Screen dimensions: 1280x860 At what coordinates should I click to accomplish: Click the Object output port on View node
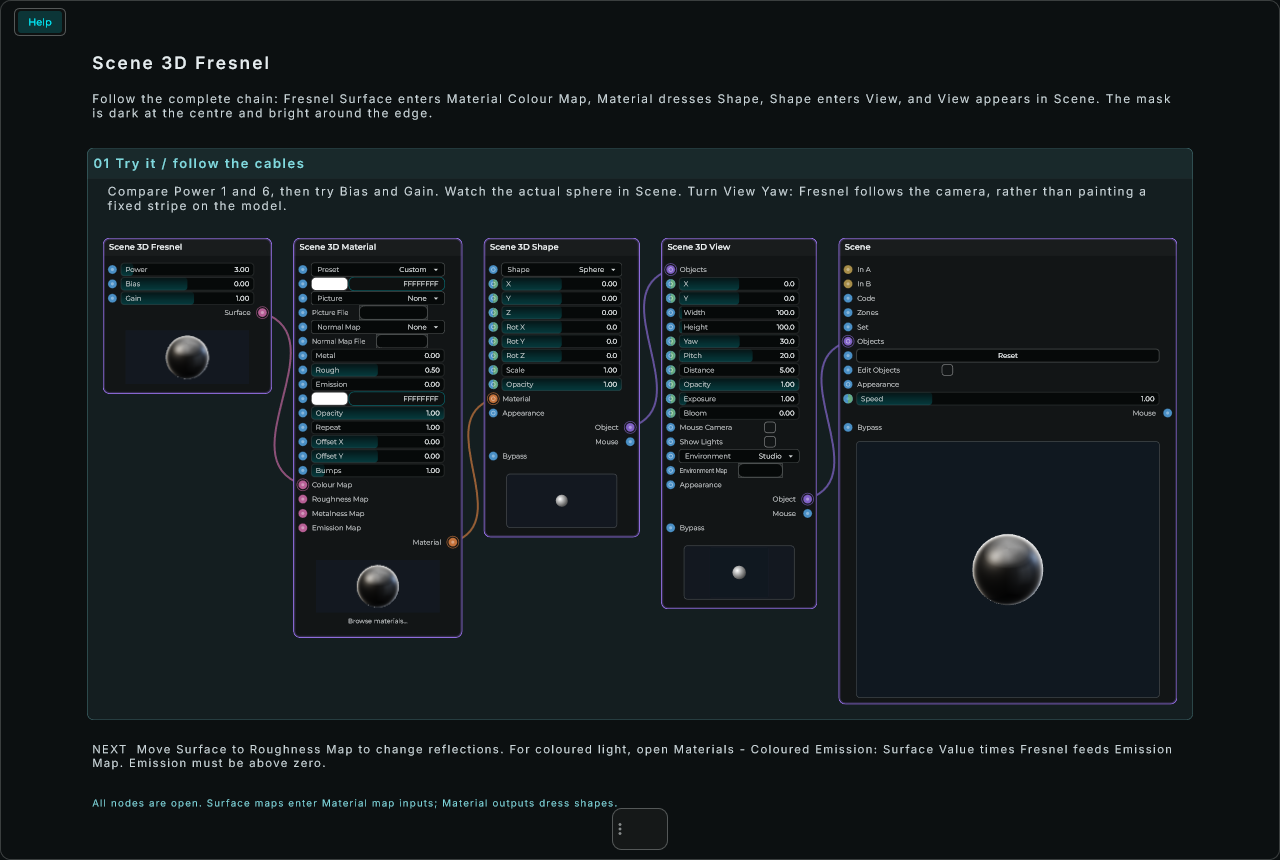click(807, 499)
